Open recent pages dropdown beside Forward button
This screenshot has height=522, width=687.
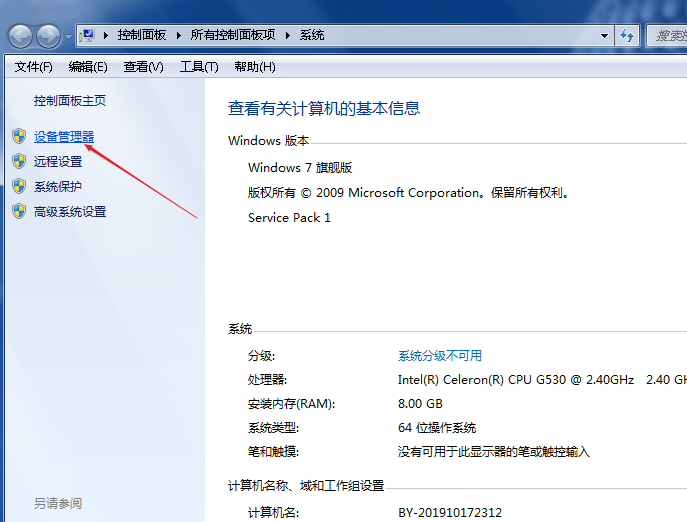click(x=68, y=36)
